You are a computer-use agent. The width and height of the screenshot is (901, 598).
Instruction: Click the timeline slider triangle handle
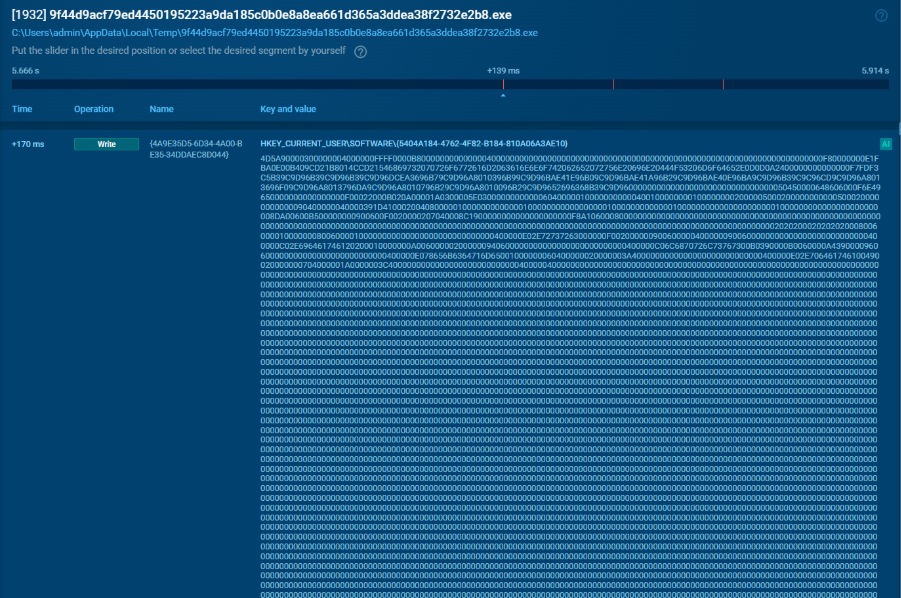[503, 95]
